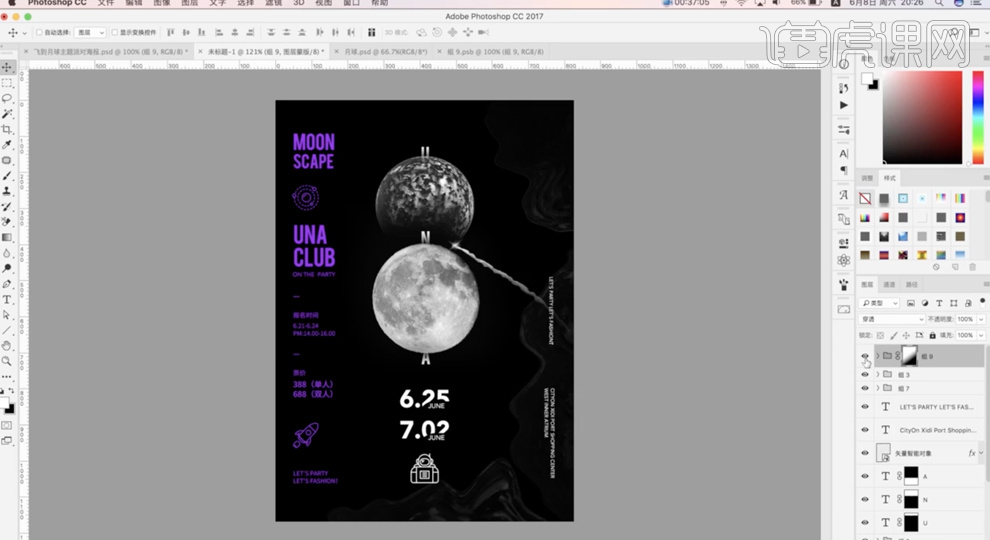
Task: Hide the 组 9 layer group
Action: pyautogui.click(x=865, y=356)
